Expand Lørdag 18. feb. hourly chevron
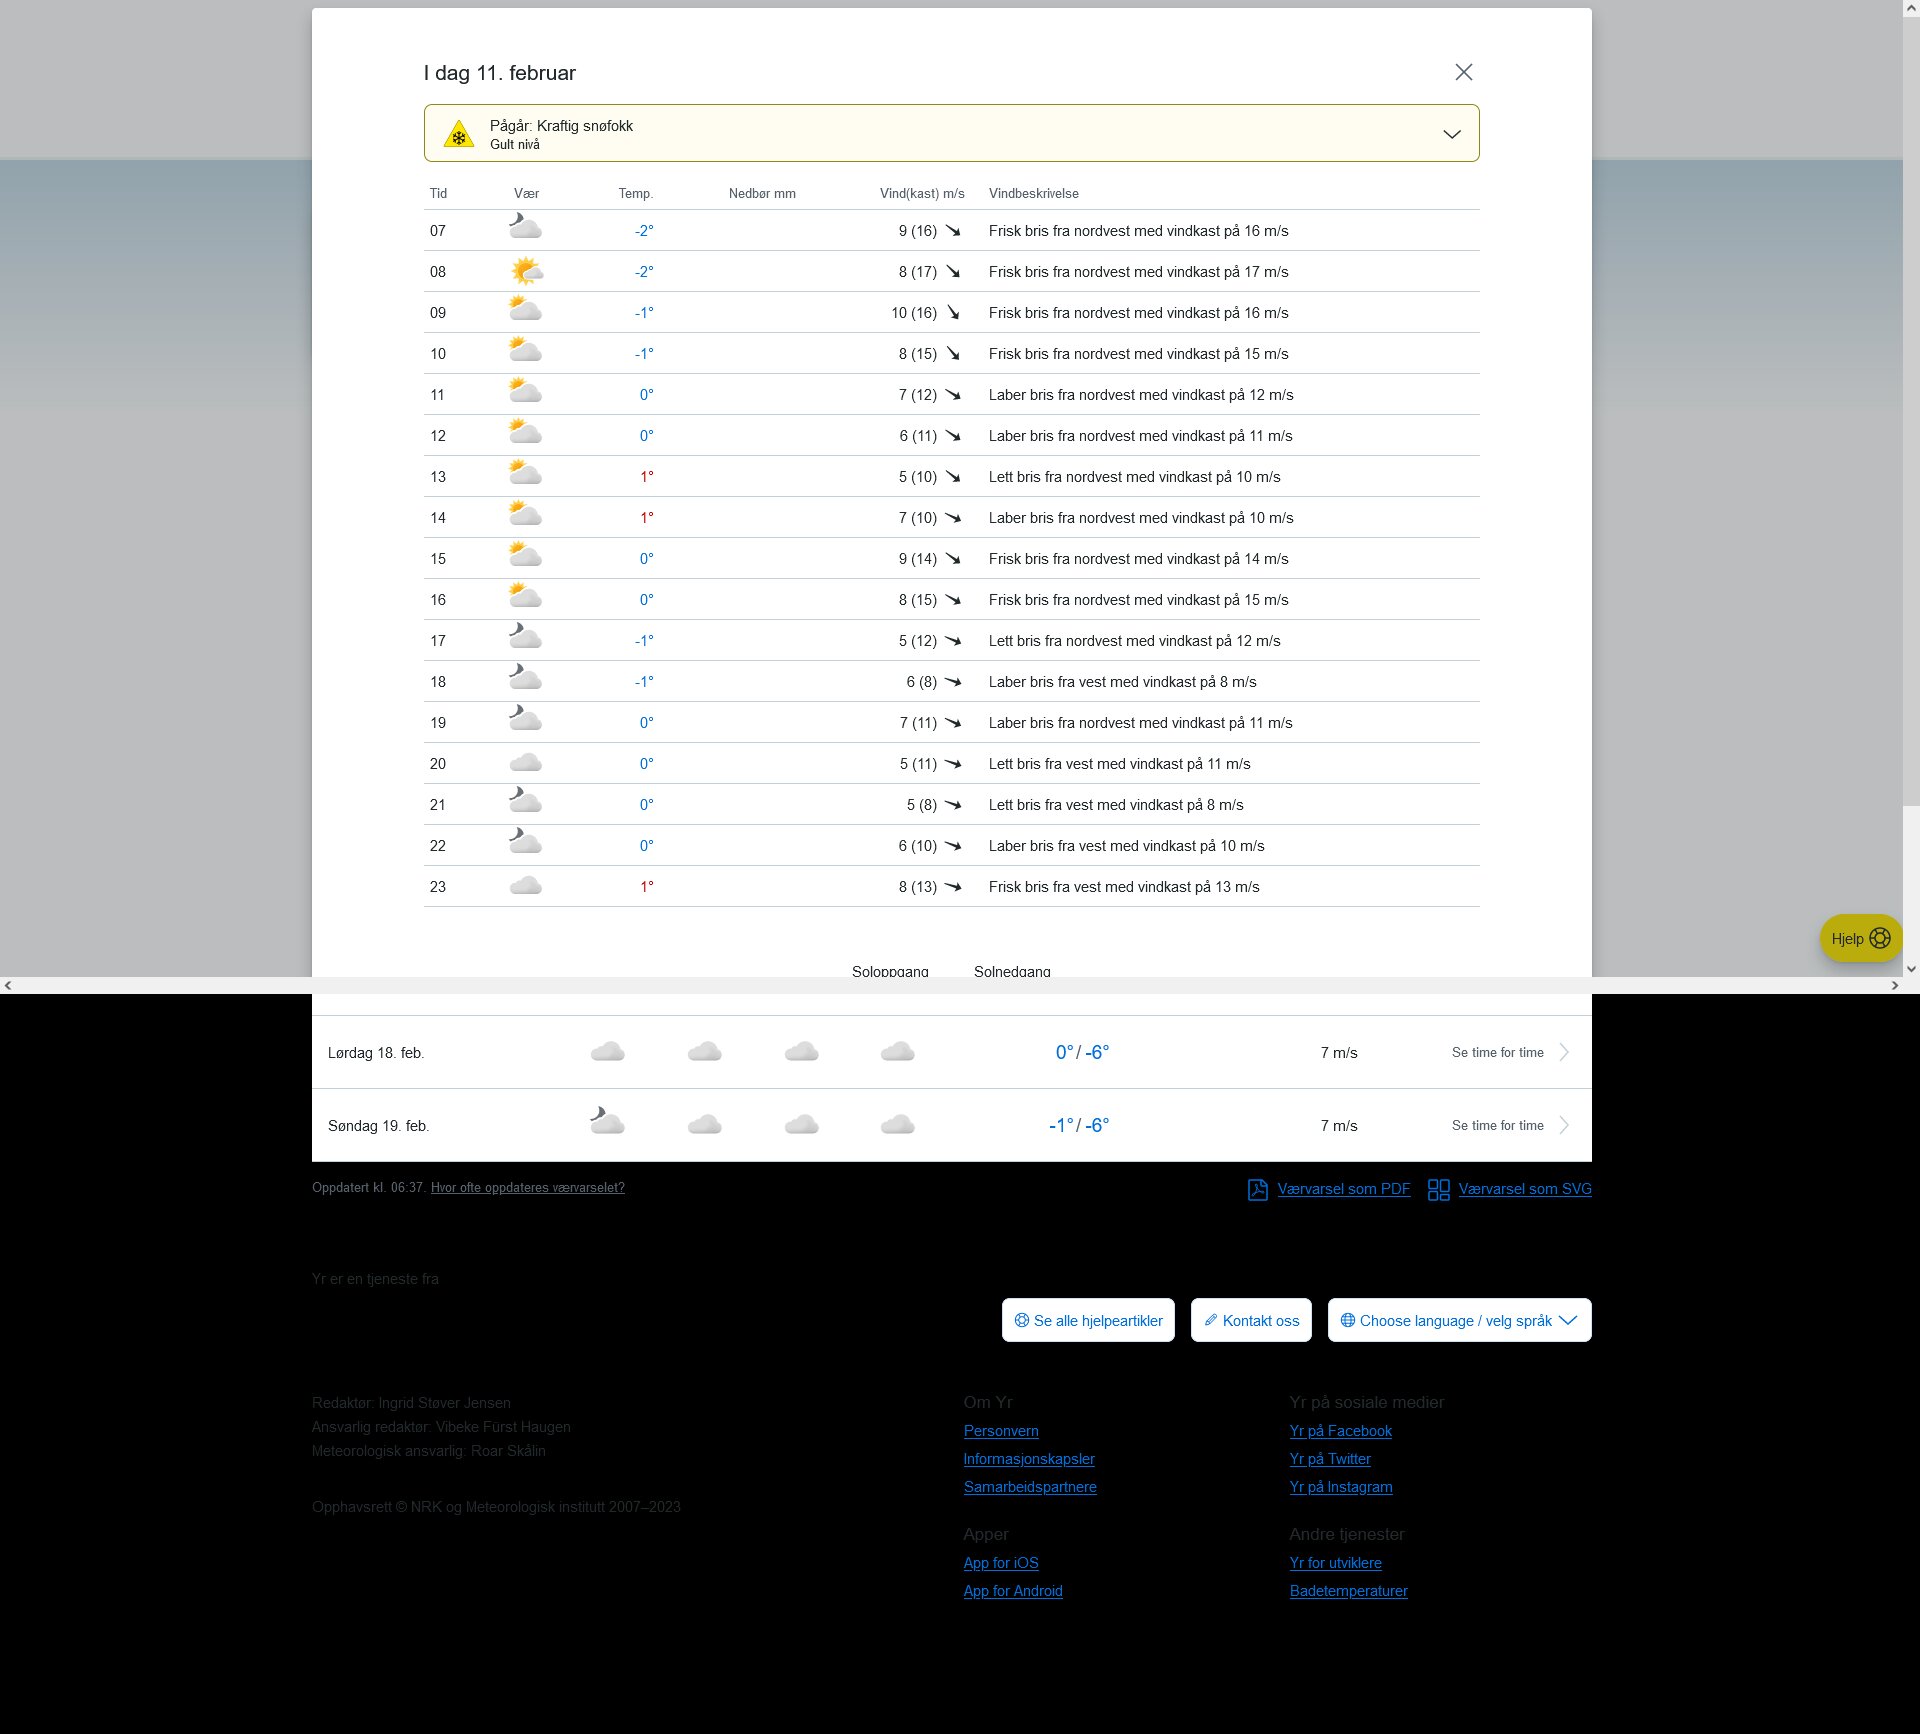 click(1564, 1052)
